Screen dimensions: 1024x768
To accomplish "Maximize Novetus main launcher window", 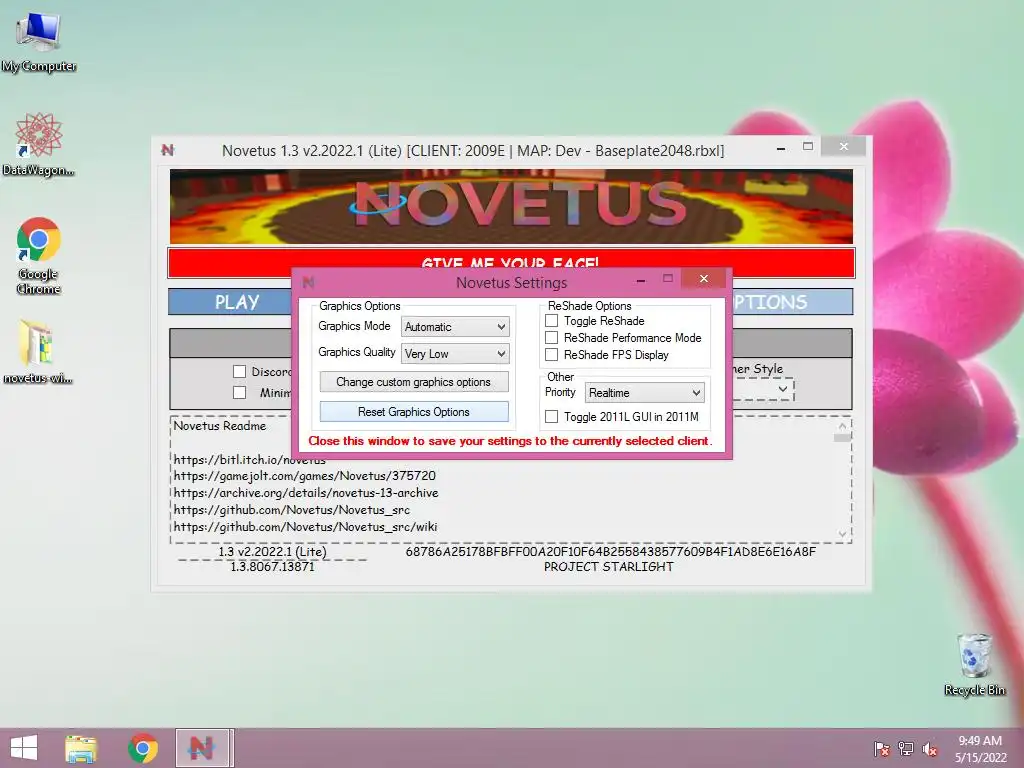I will pyautogui.click(x=808, y=147).
